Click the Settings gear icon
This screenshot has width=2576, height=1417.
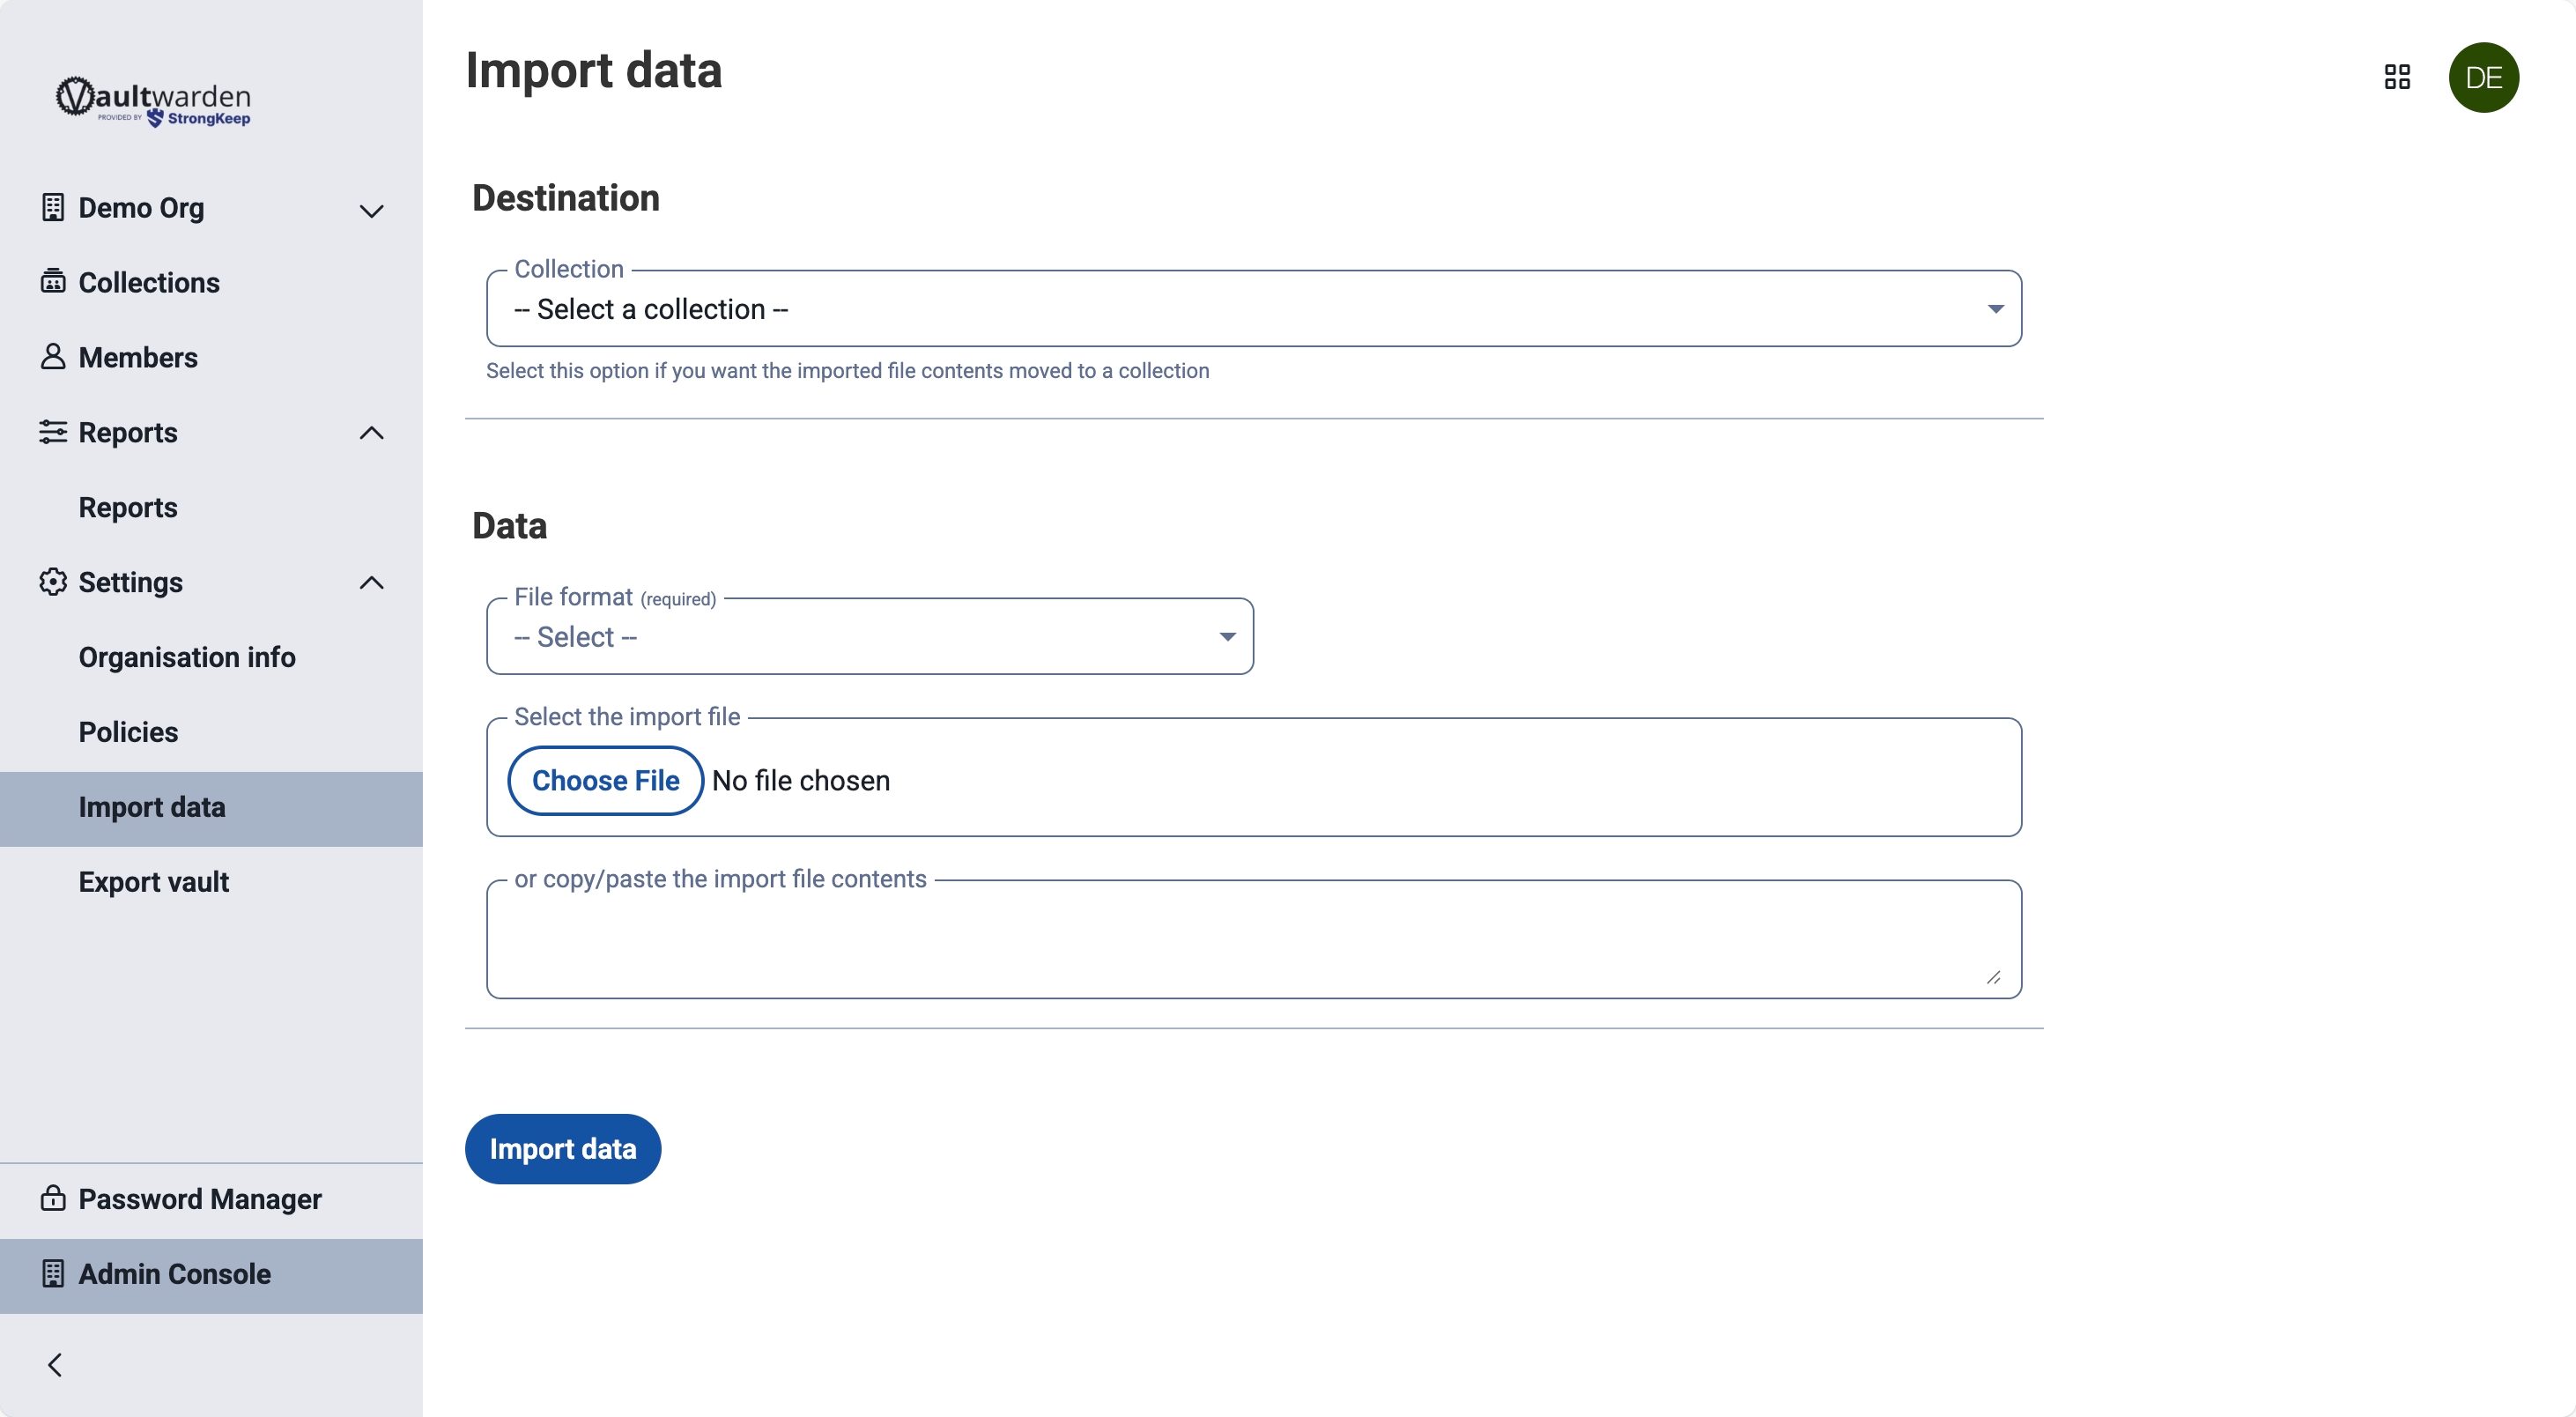tap(53, 582)
